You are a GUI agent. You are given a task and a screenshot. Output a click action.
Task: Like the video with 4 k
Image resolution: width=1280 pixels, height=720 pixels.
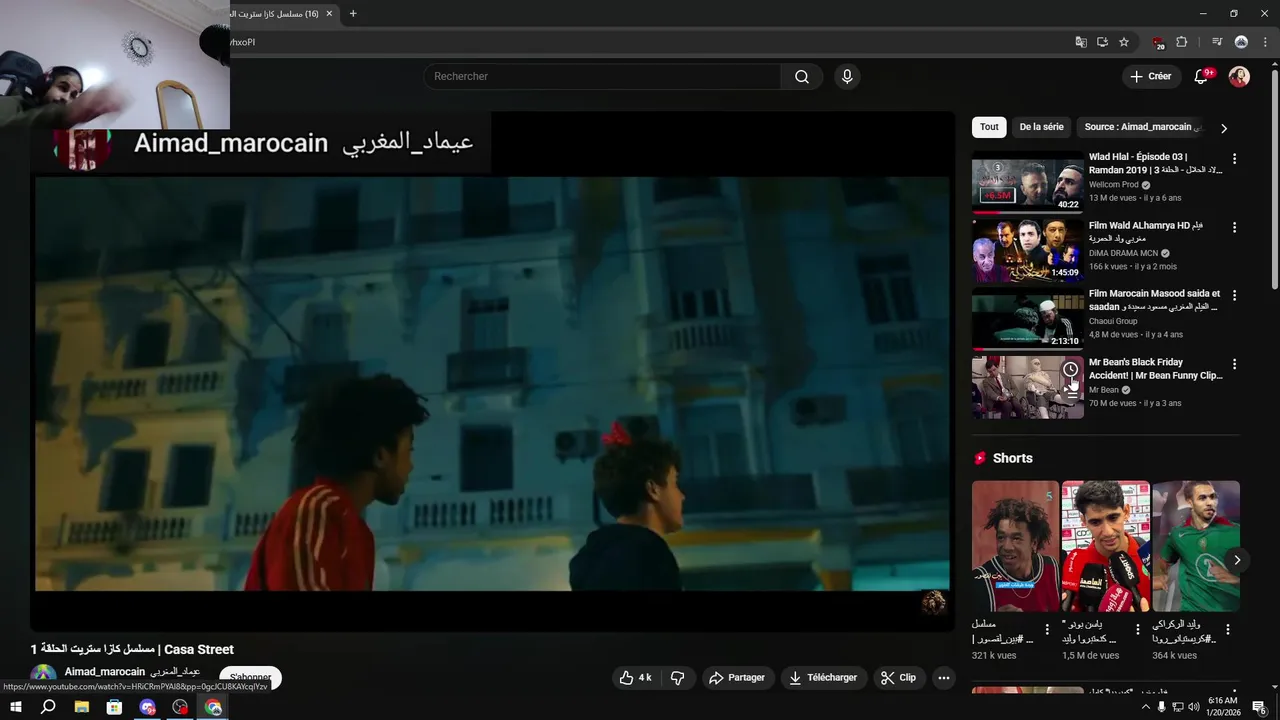(x=636, y=677)
